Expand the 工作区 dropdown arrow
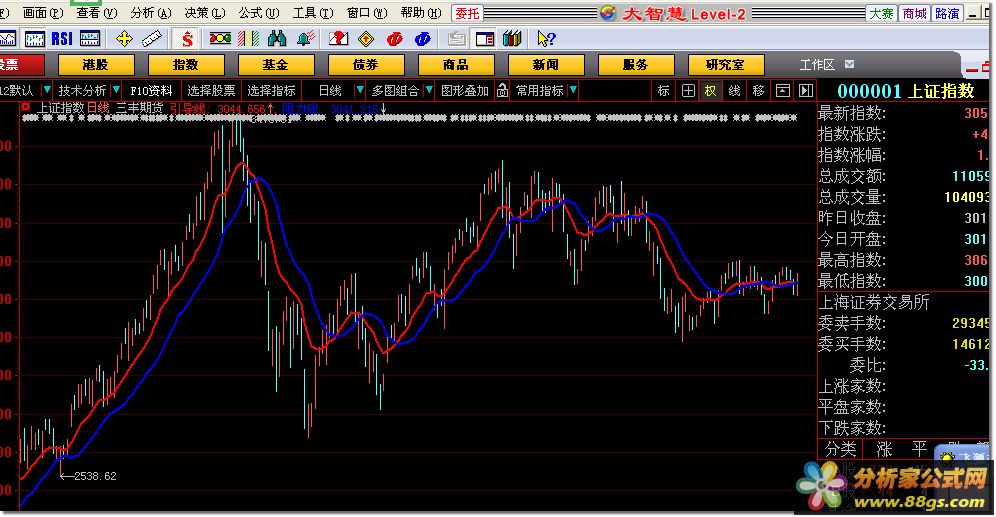 click(x=850, y=64)
